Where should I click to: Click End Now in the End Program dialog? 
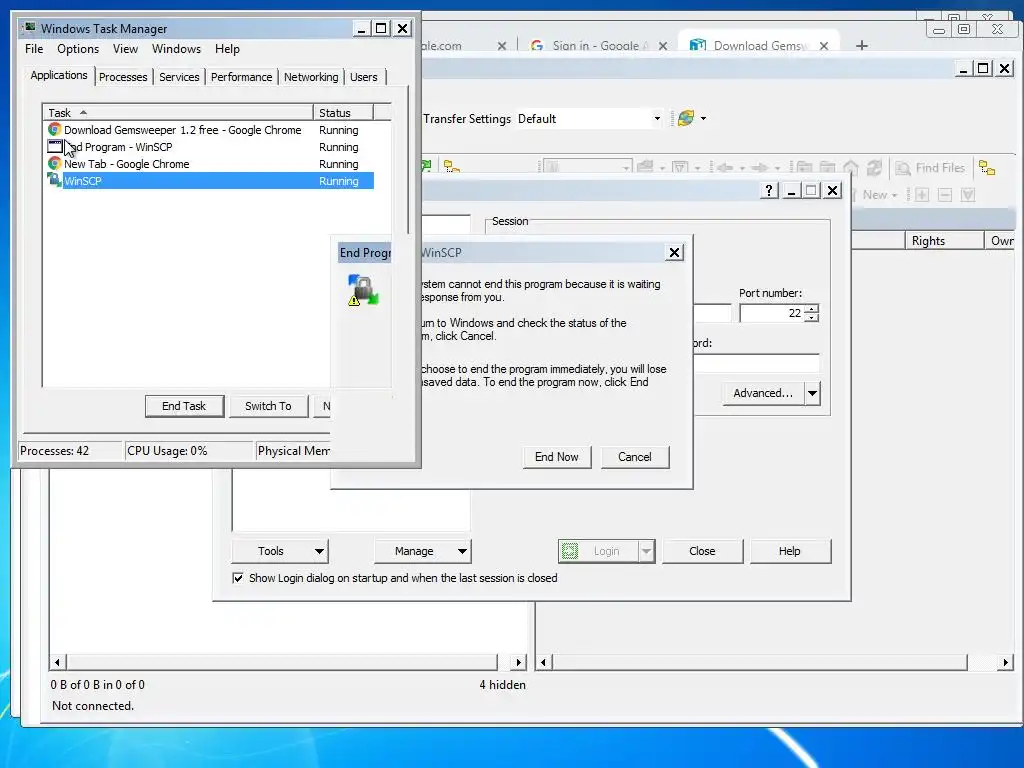coord(556,457)
